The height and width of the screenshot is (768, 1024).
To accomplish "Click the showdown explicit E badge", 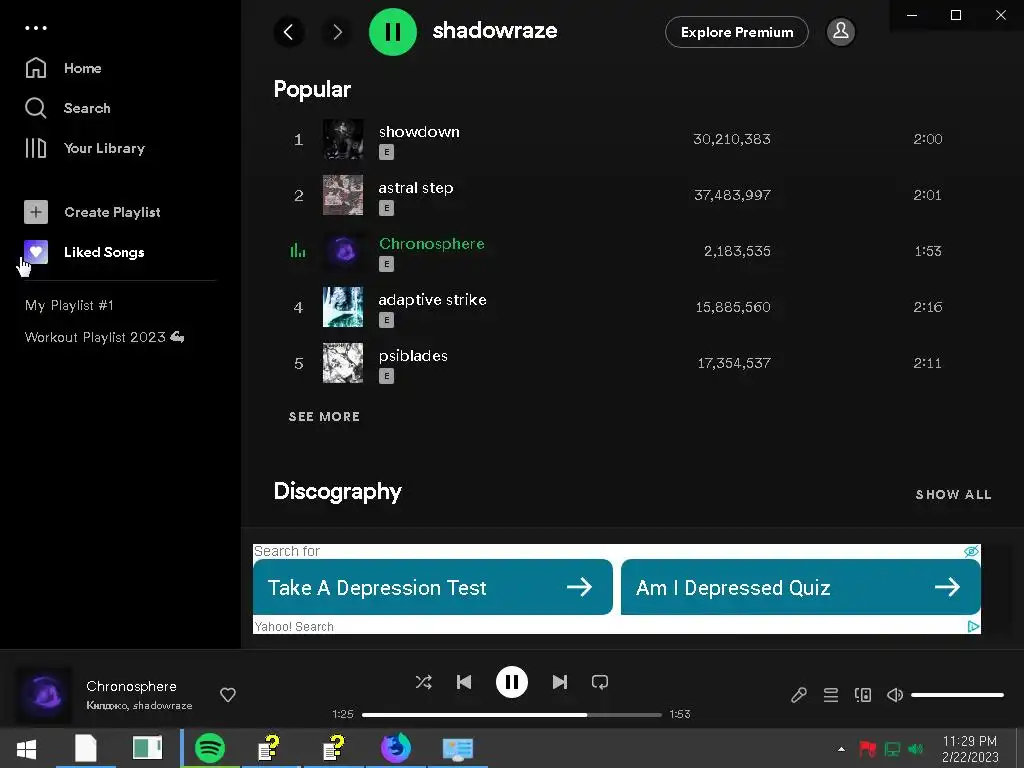I will 386,152.
